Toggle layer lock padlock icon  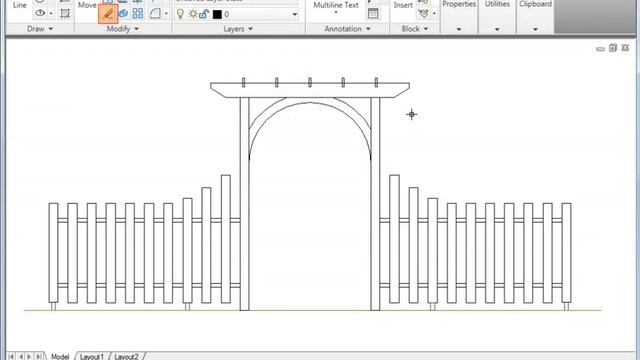(204, 14)
